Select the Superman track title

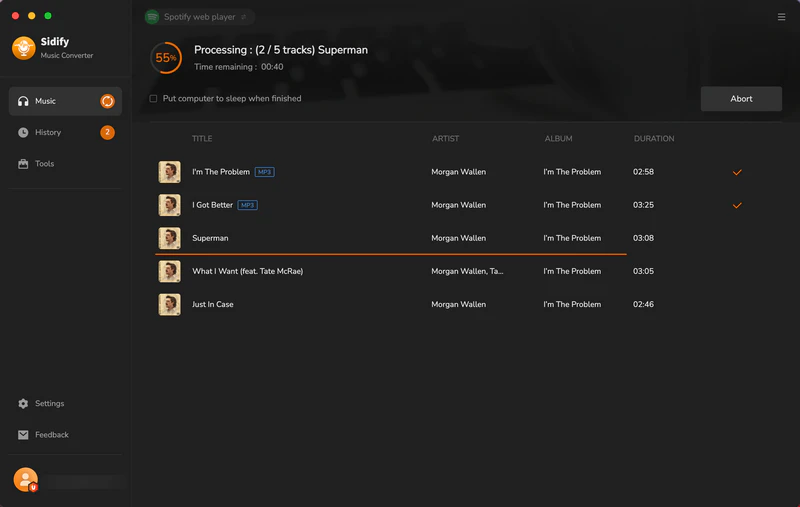[x=210, y=238]
